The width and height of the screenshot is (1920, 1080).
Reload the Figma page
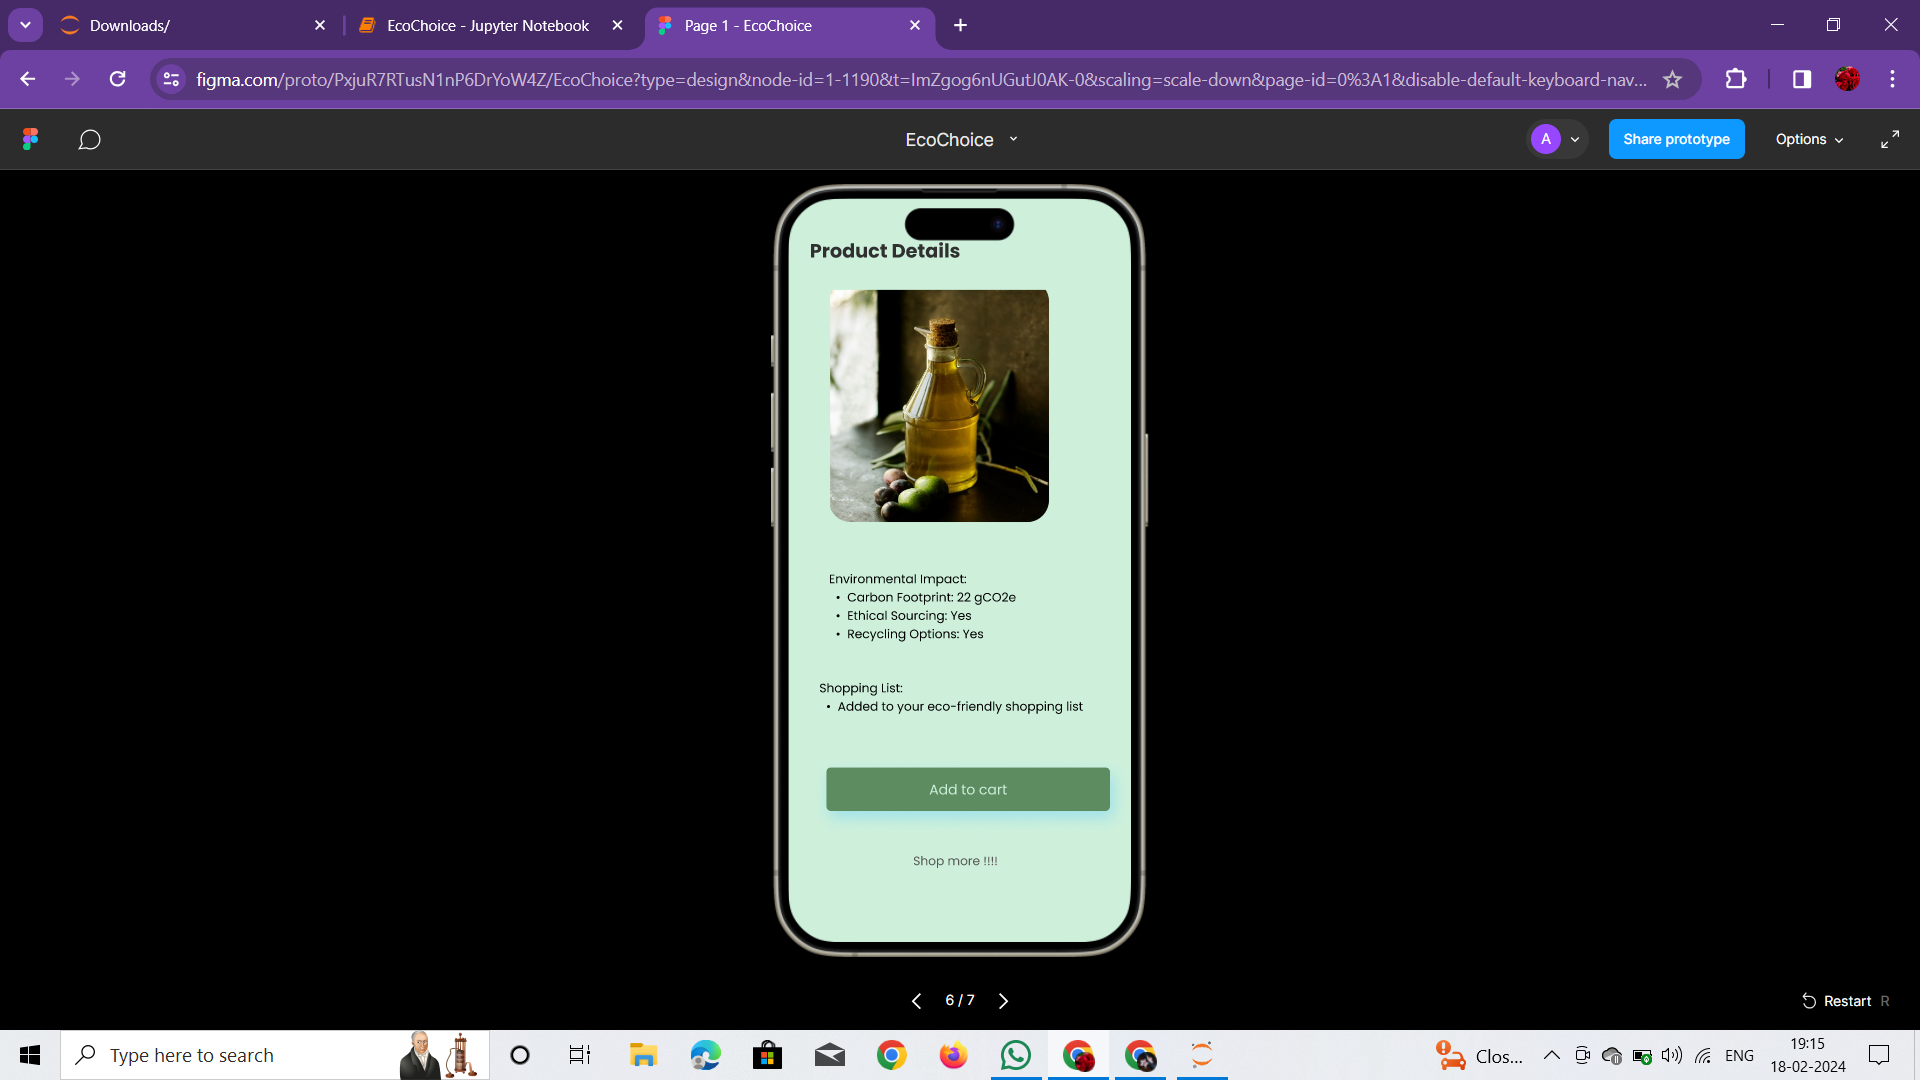click(117, 79)
